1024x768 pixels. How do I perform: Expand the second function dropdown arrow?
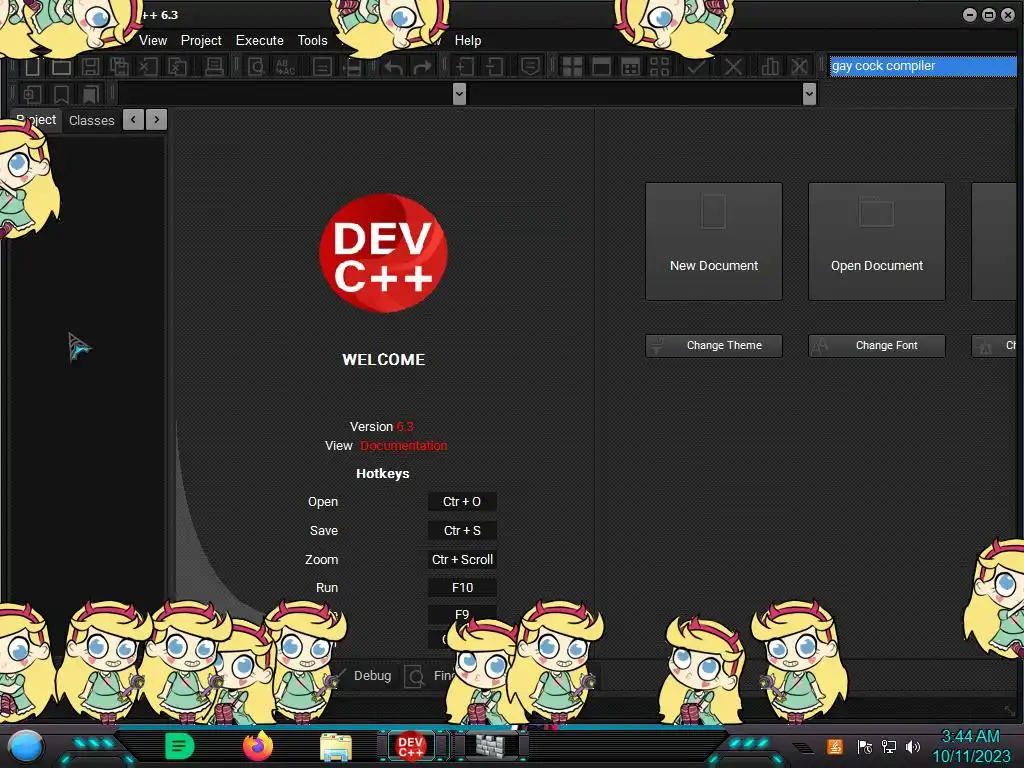click(809, 94)
